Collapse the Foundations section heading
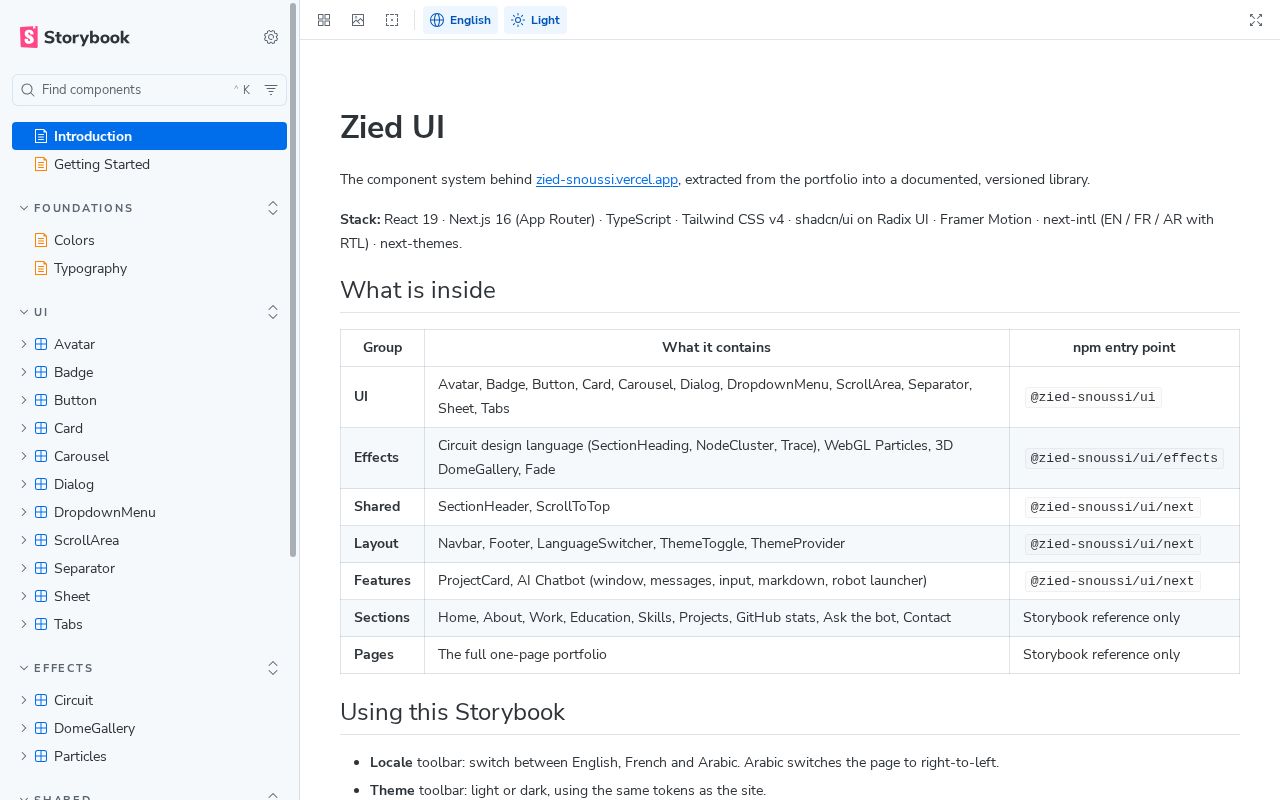The height and width of the screenshot is (800, 1280). (76, 208)
